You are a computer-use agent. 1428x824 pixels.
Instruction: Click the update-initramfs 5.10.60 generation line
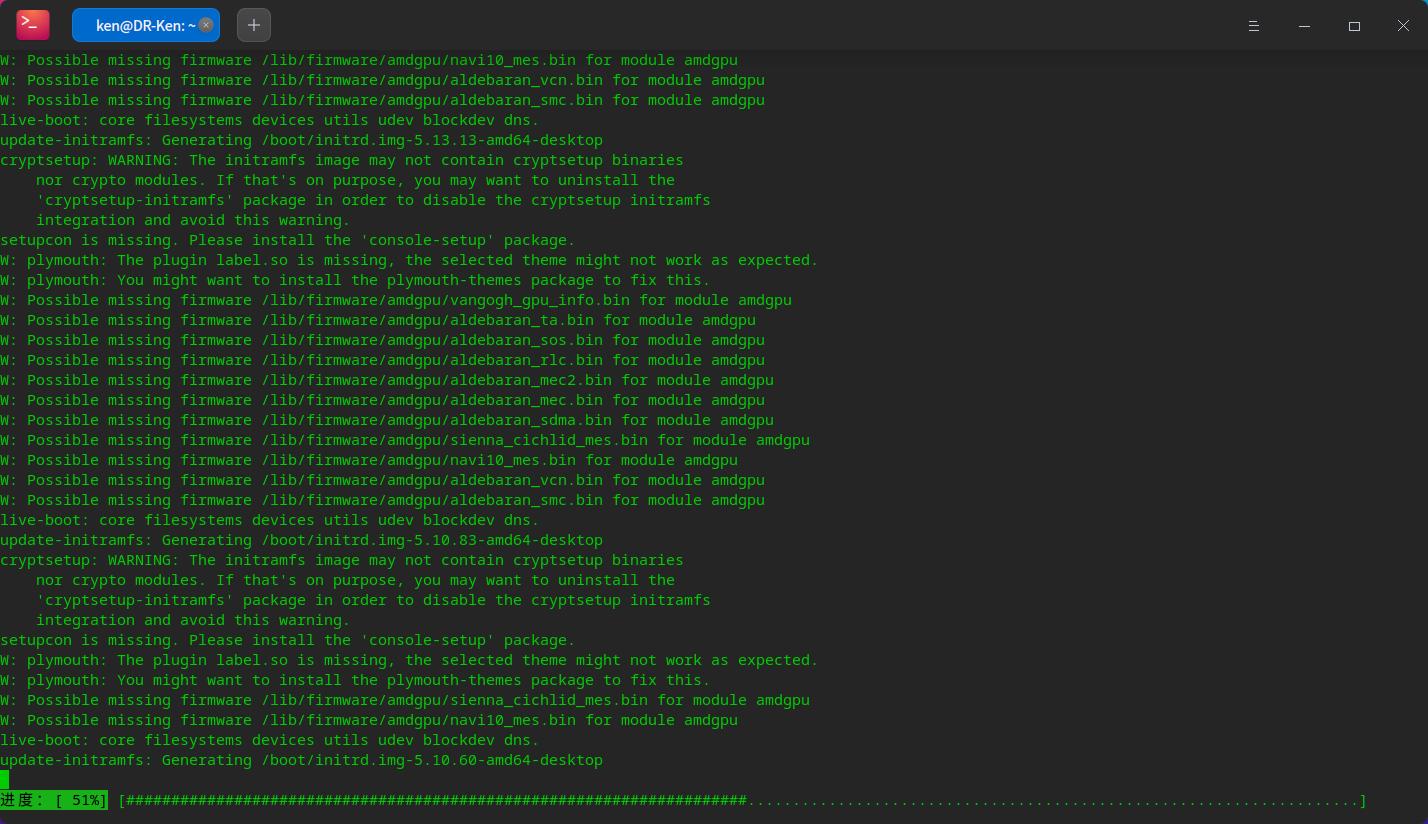(x=301, y=760)
